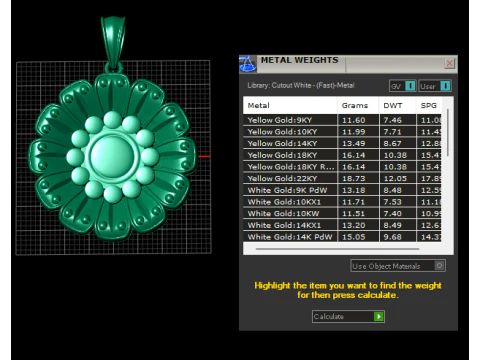Select the White Gold:14KX1 row

(x=342, y=225)
